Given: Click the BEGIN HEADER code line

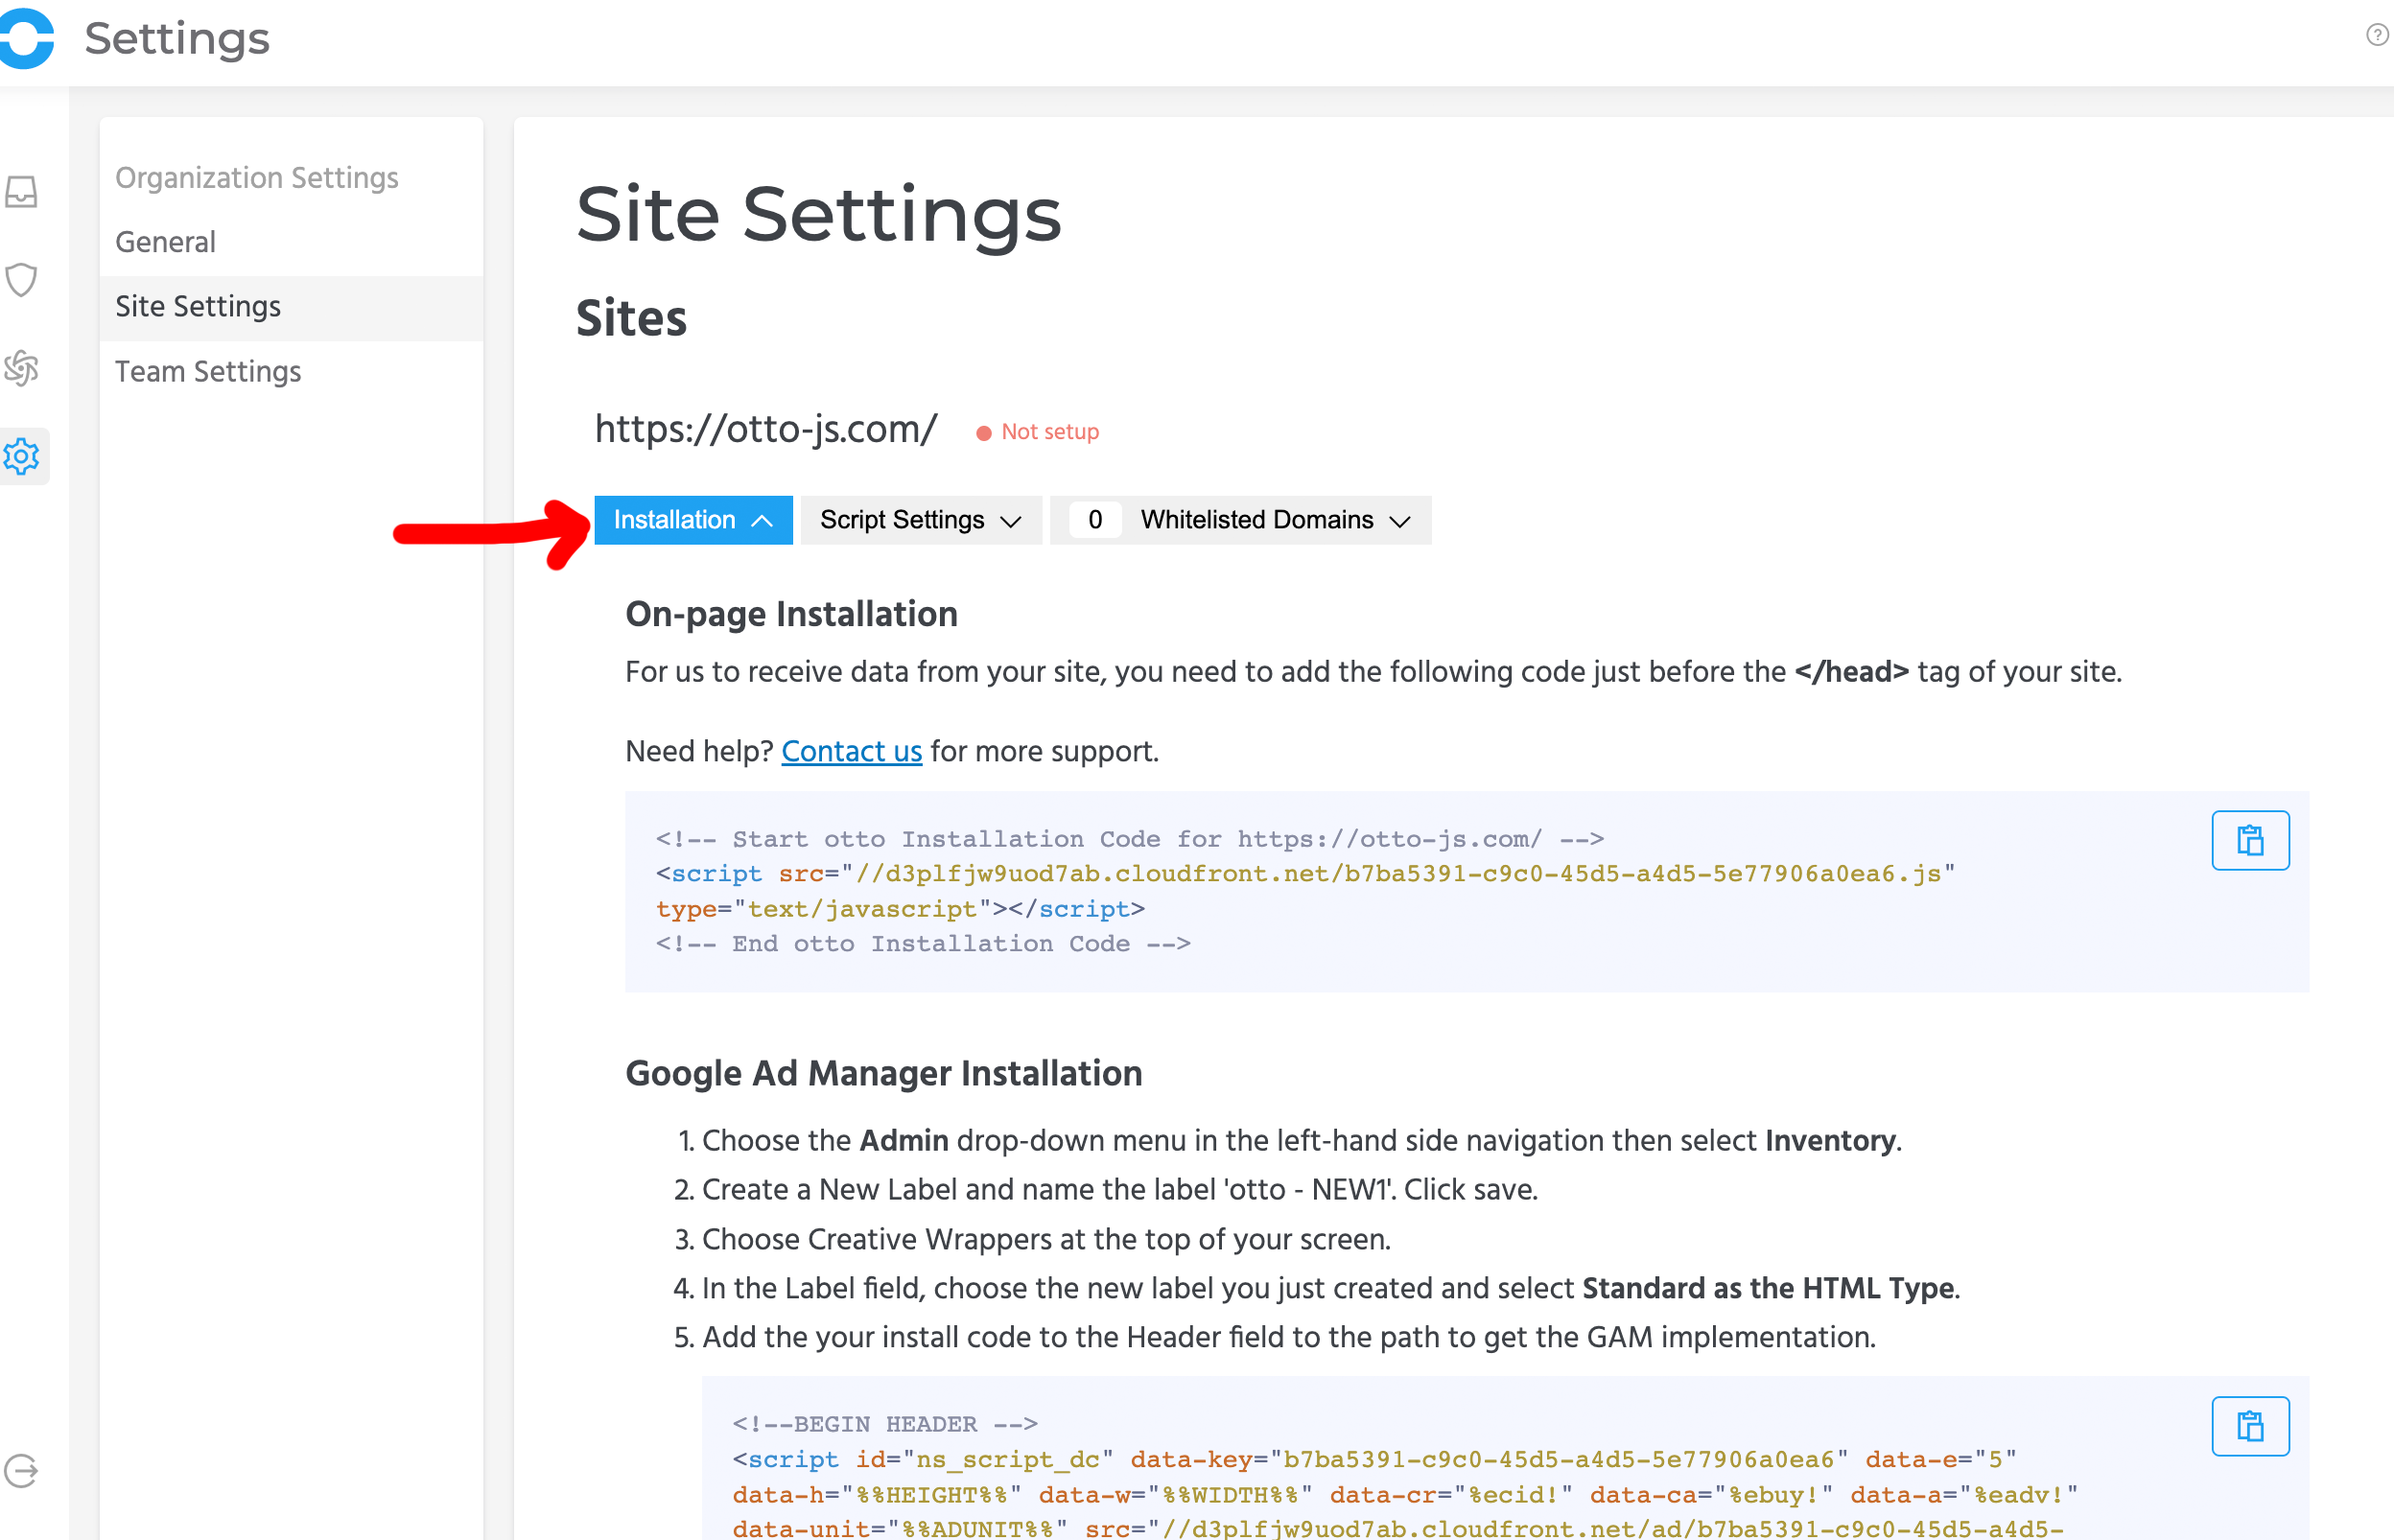Looking at the screenshot, I should pyautogui.click(x=885, y=1424).
